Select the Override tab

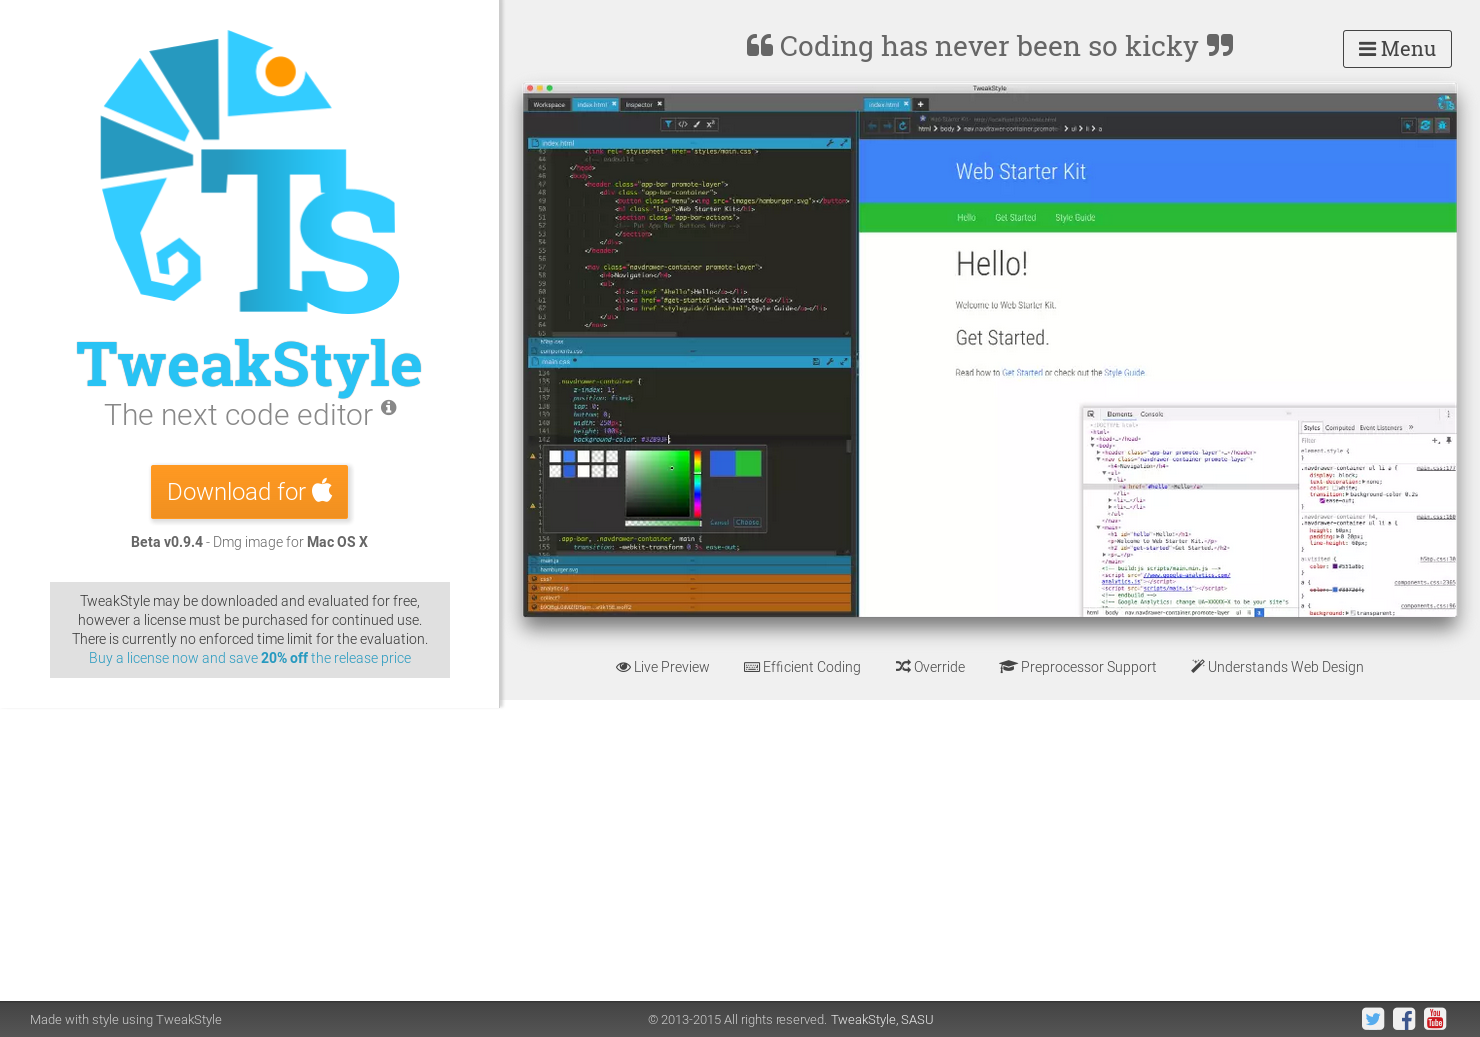[x=930, y=667]
